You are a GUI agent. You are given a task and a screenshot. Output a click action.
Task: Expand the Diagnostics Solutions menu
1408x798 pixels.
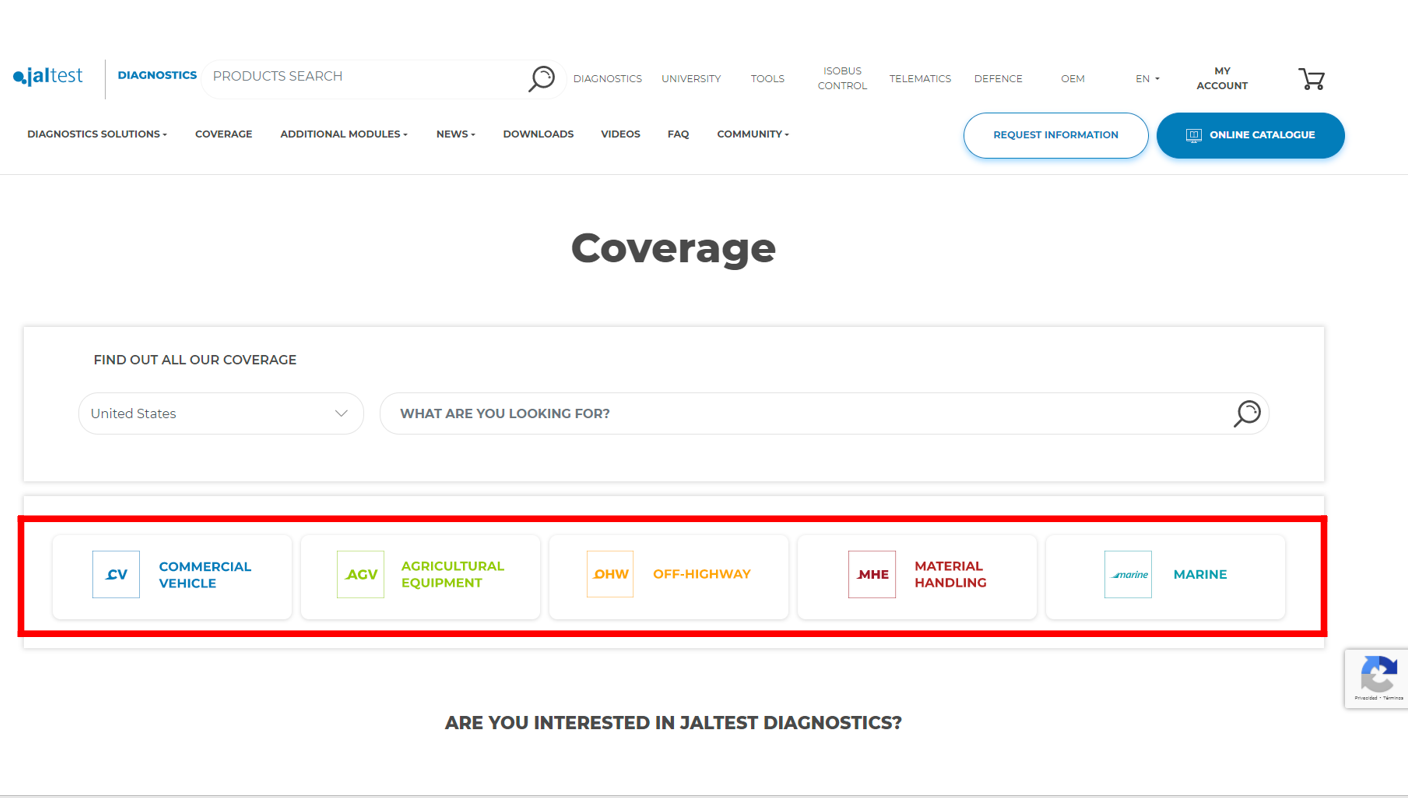(x=97, y=134)
